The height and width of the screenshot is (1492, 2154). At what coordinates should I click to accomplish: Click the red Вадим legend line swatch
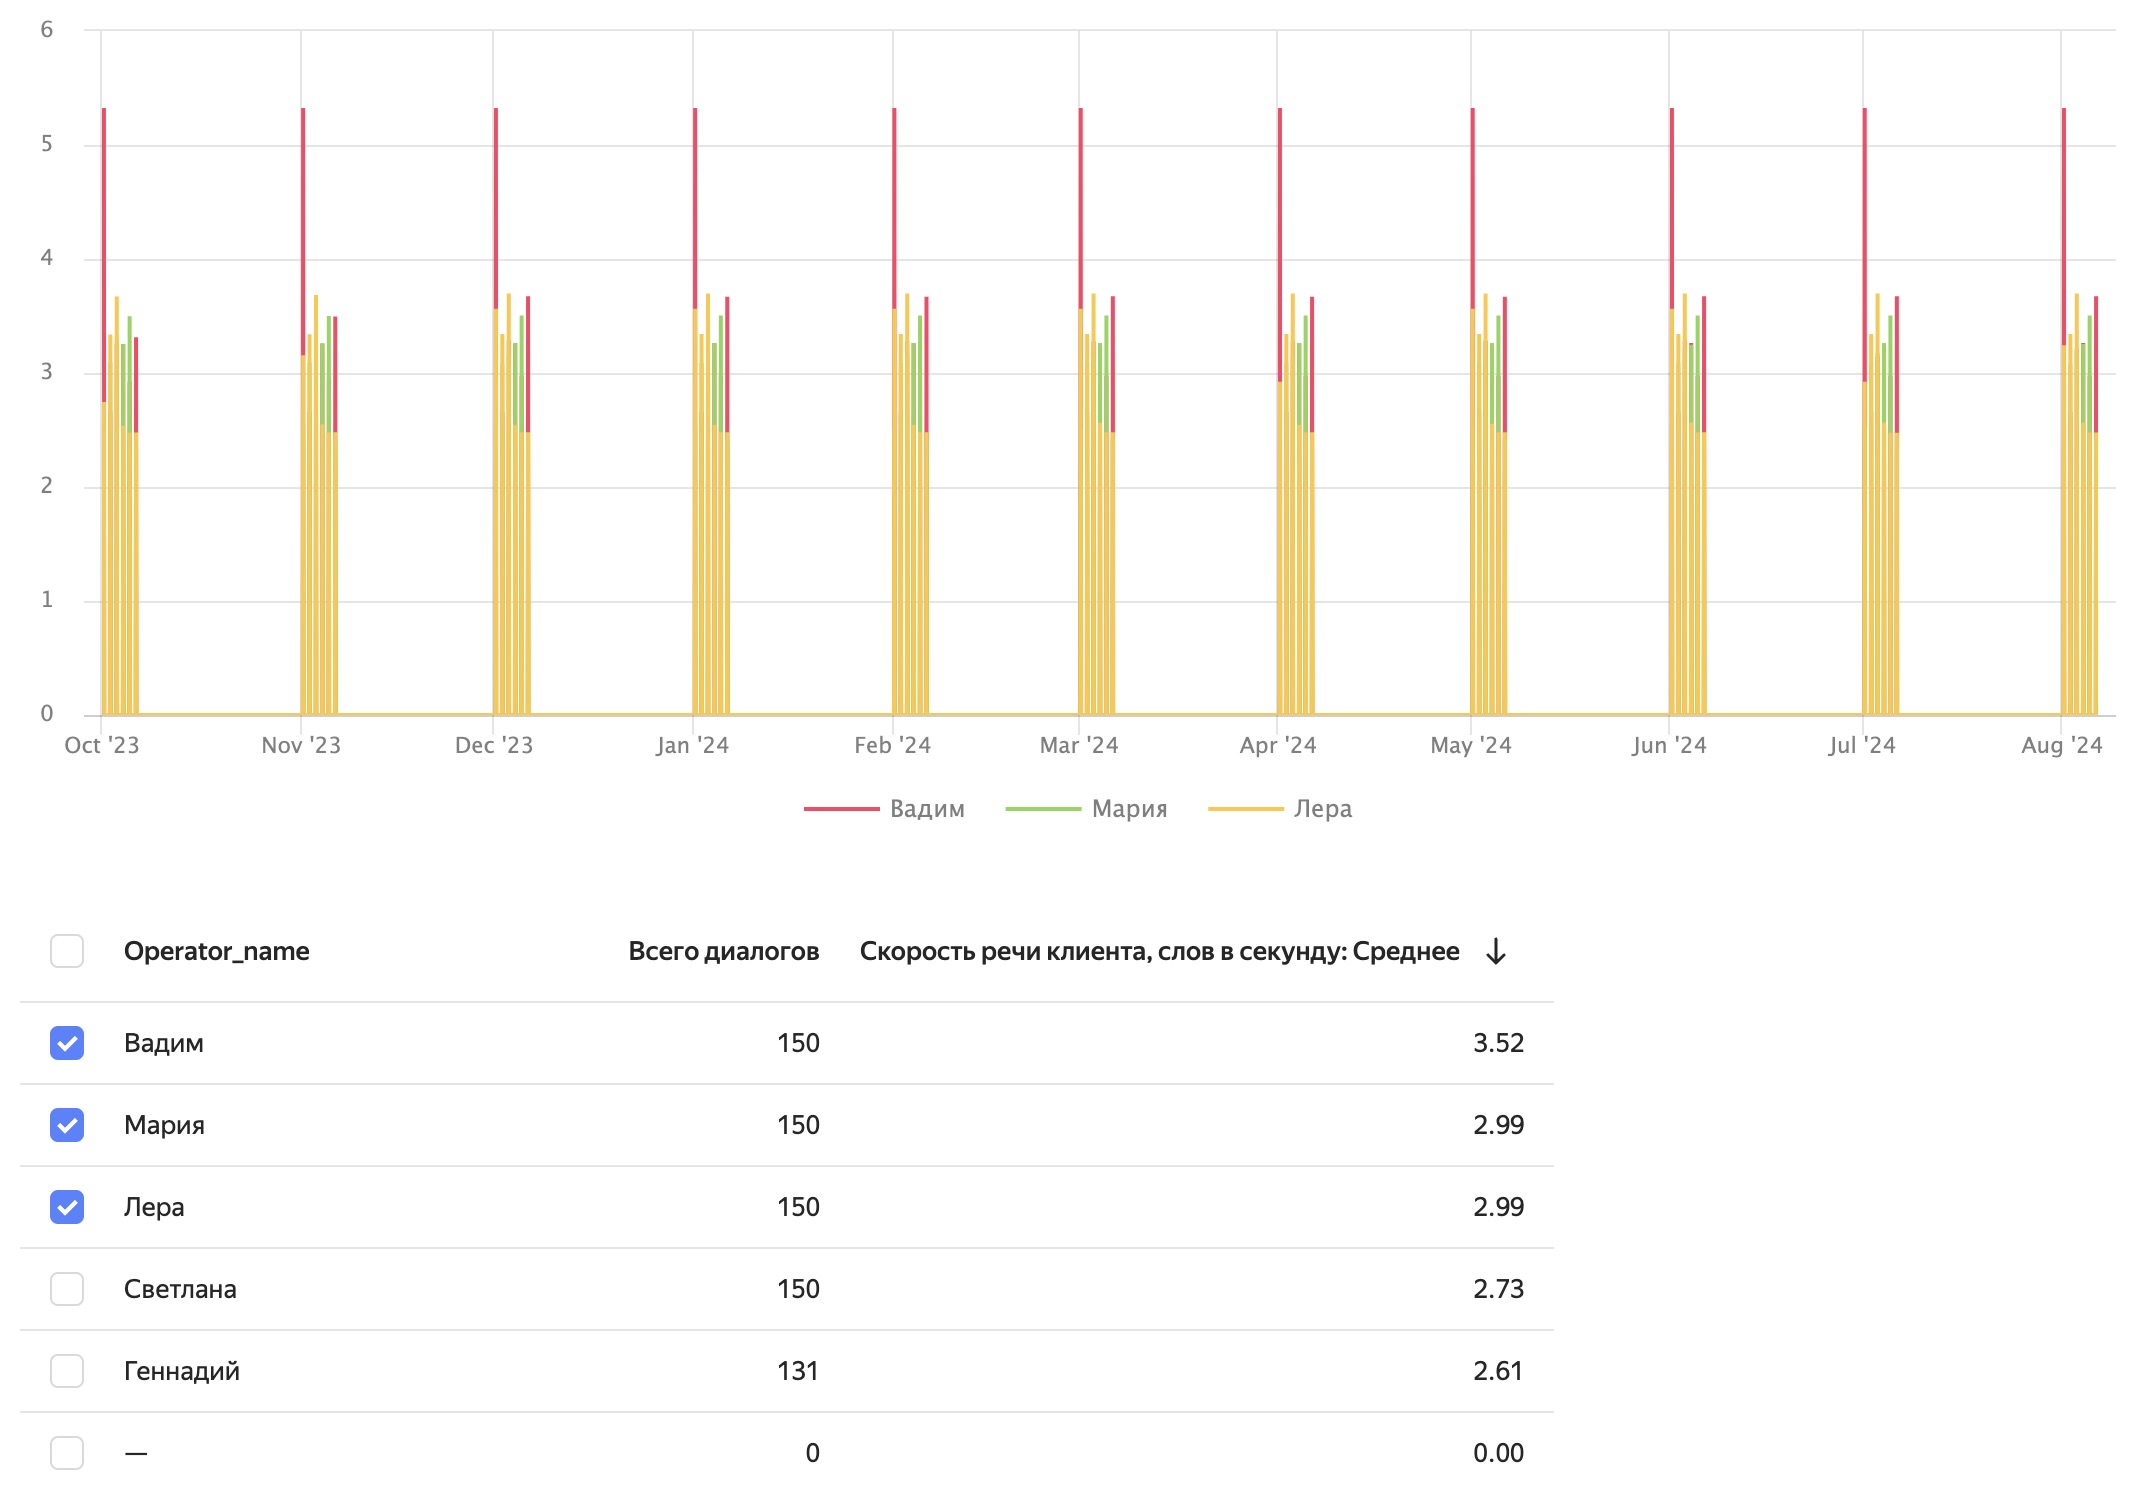[x=841, y=809]
